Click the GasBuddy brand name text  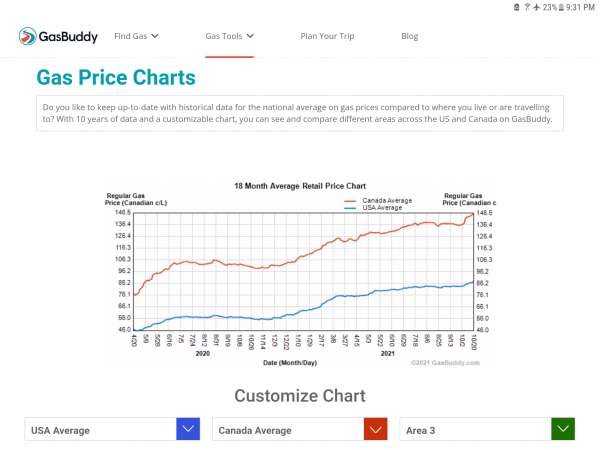(x=68, y=37)
